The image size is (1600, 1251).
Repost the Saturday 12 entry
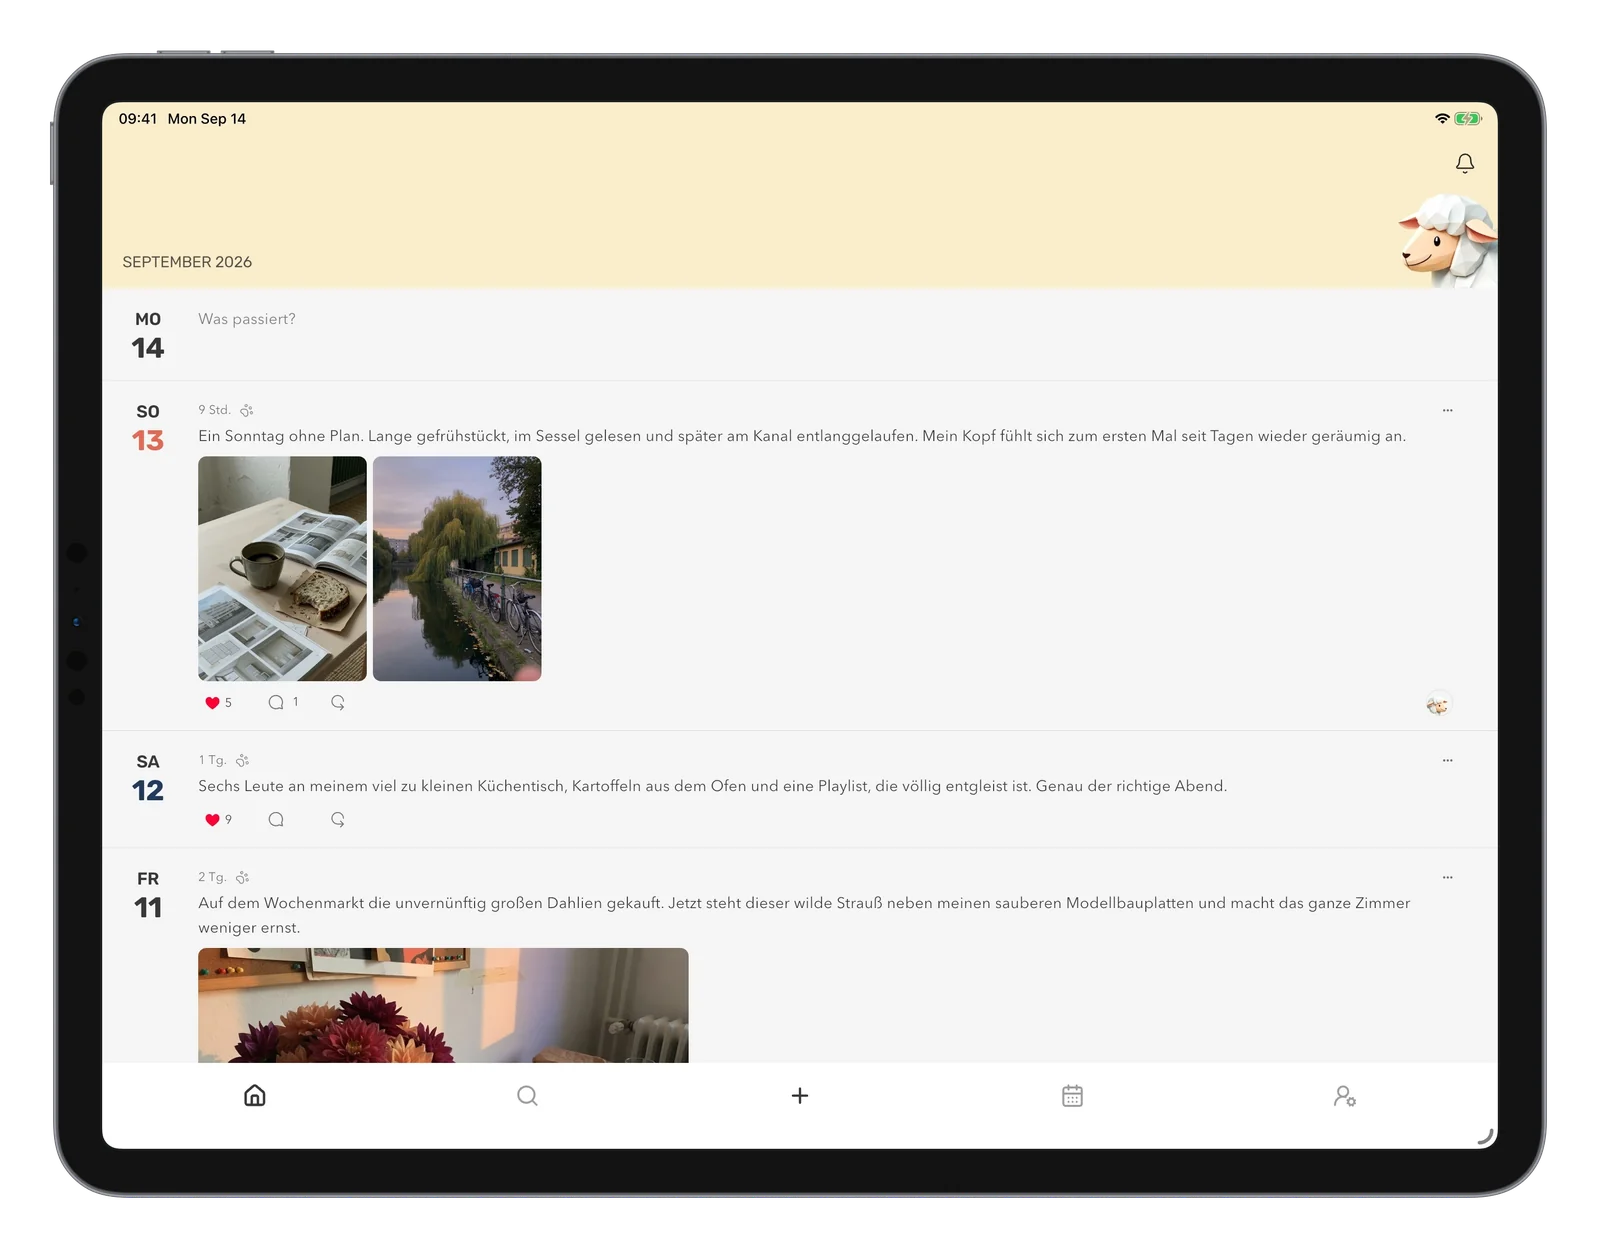(338, 819)
